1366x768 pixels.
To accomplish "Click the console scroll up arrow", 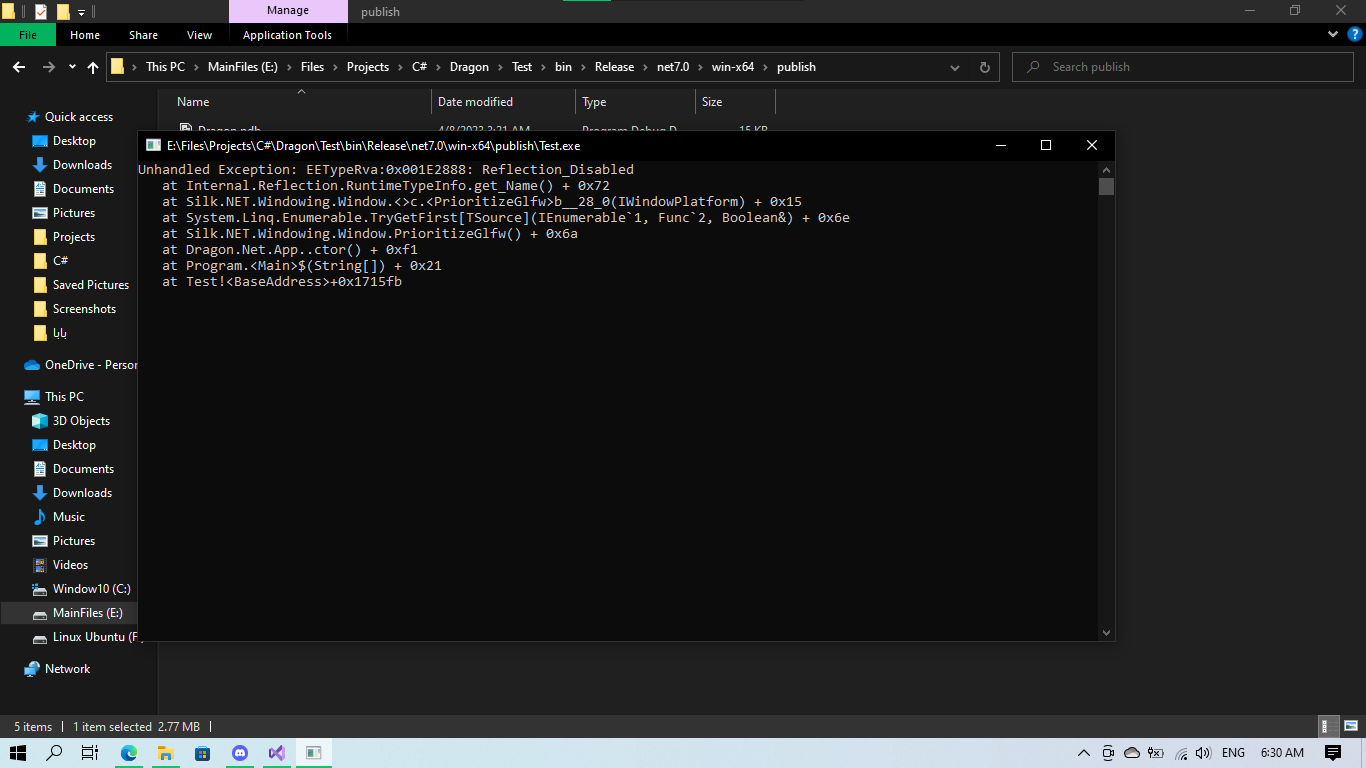I will pos(1106,169).
